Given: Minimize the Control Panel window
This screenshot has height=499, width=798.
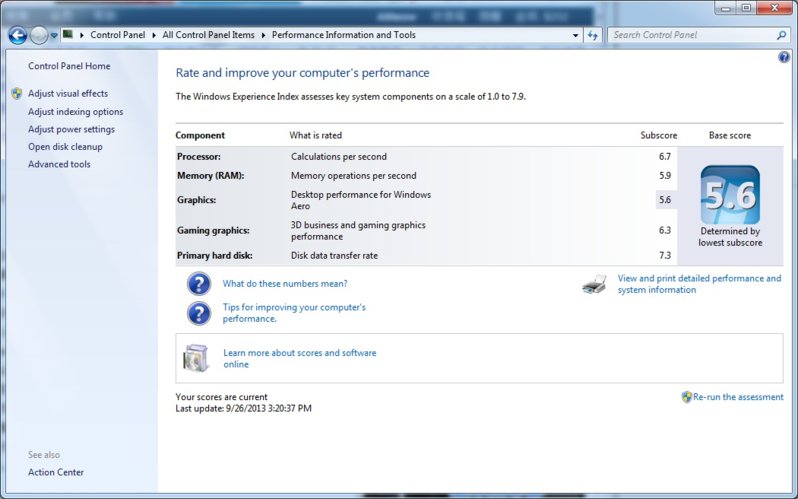Looking at the screenshot, I should pyautogui.click(x=725, y=8).
